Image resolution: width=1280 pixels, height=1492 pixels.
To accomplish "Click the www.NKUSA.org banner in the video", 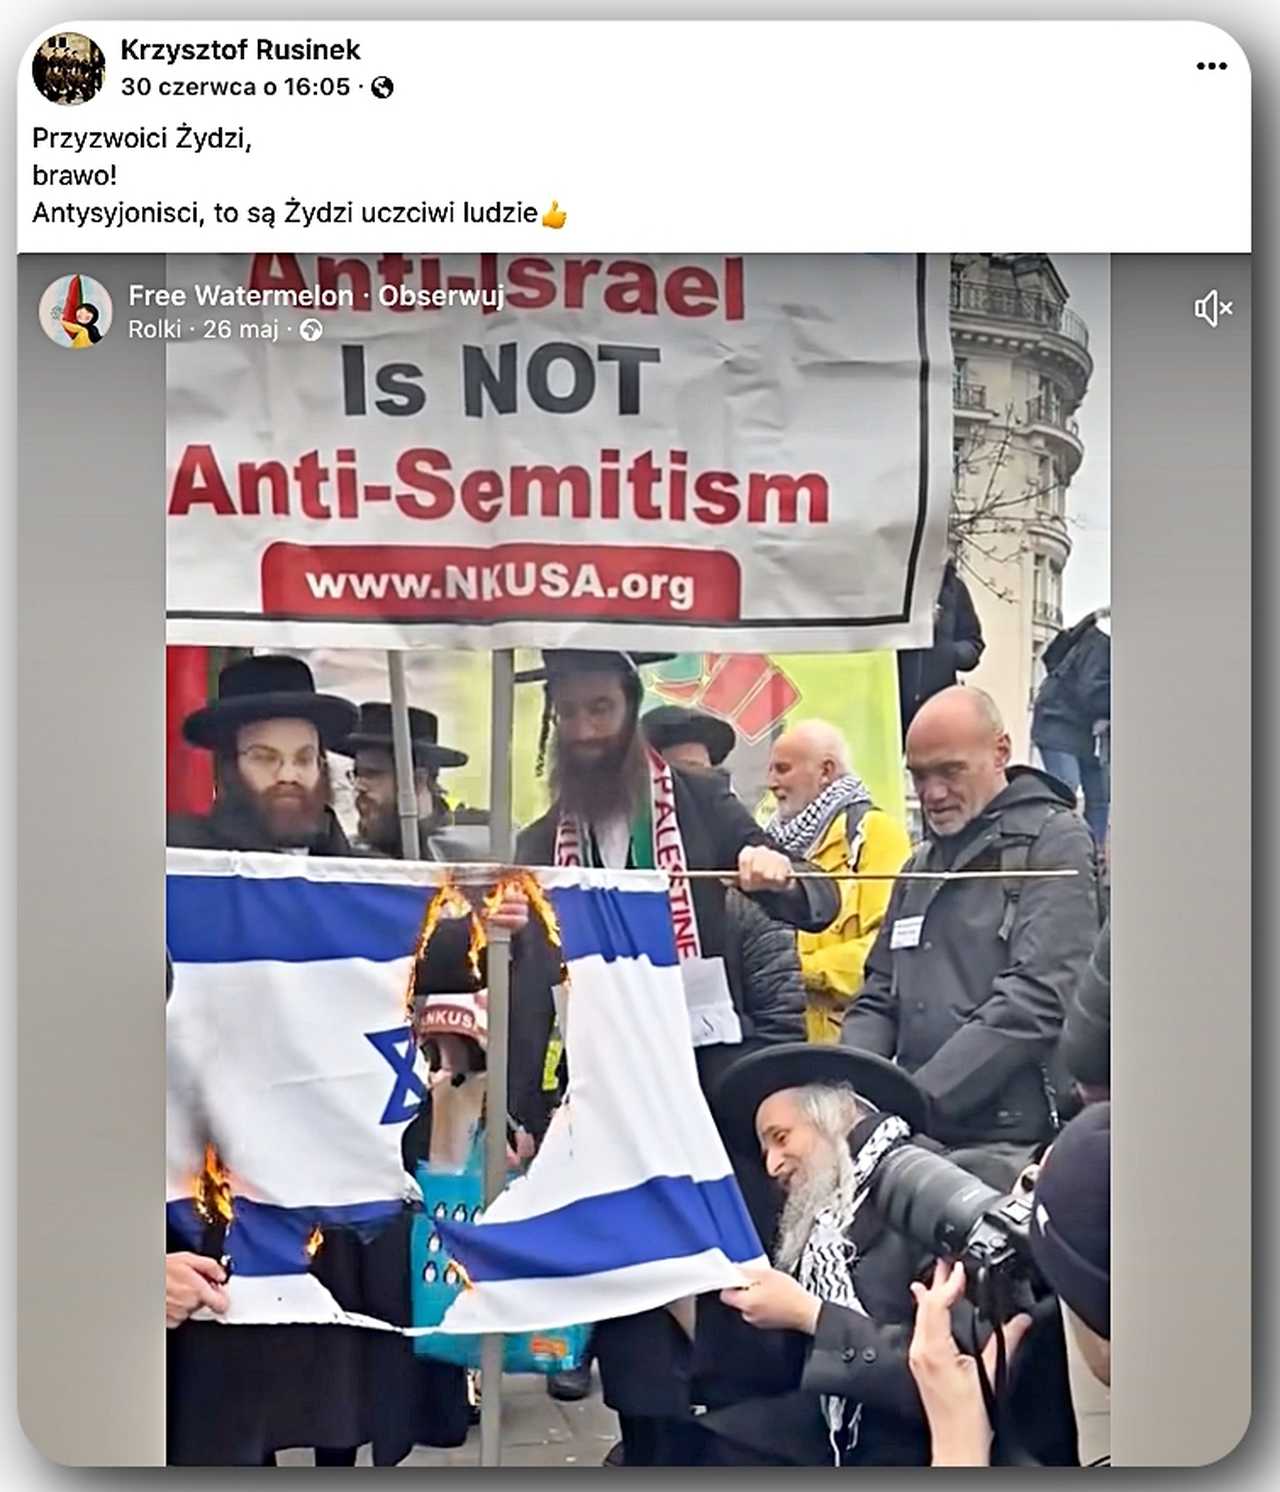I will click(500, 582).
